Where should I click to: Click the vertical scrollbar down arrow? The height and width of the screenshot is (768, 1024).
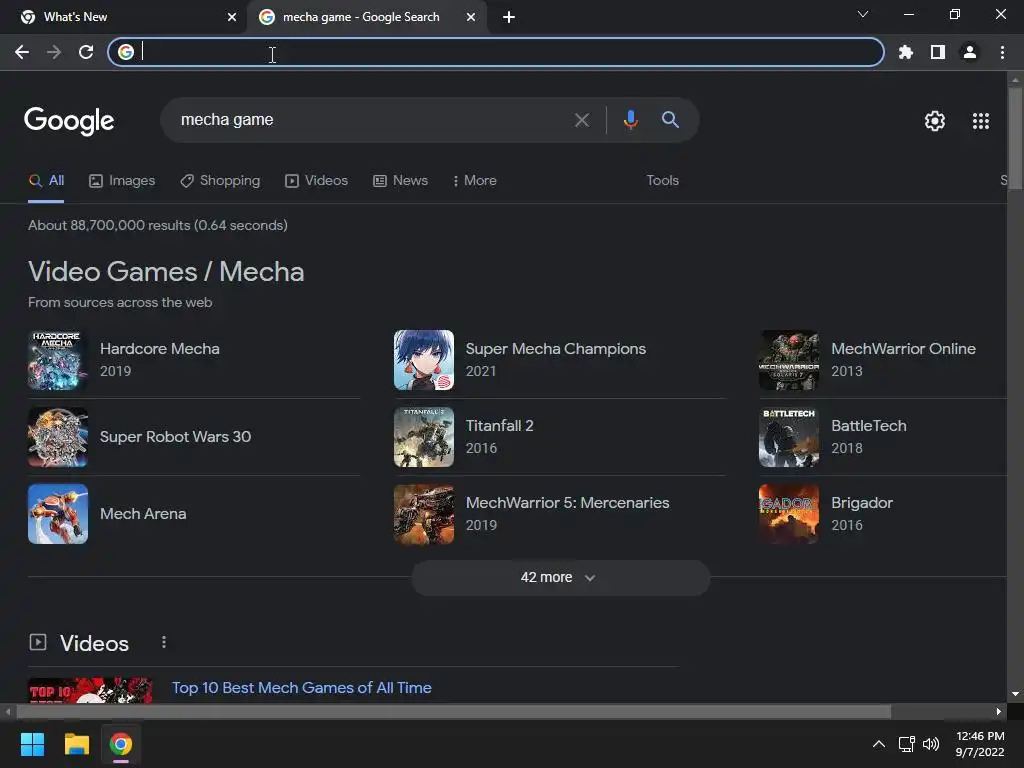(x=1015, y=694)
